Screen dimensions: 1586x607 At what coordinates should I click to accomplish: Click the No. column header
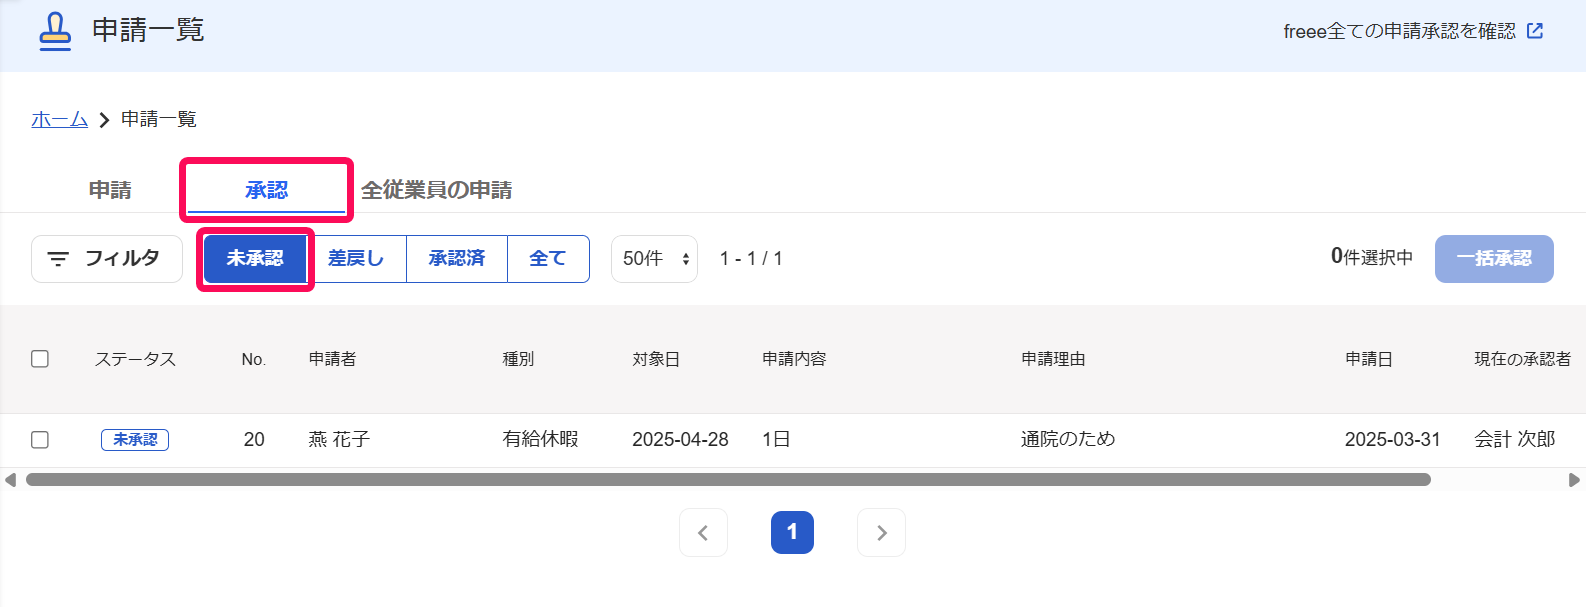tap(254, 360)
